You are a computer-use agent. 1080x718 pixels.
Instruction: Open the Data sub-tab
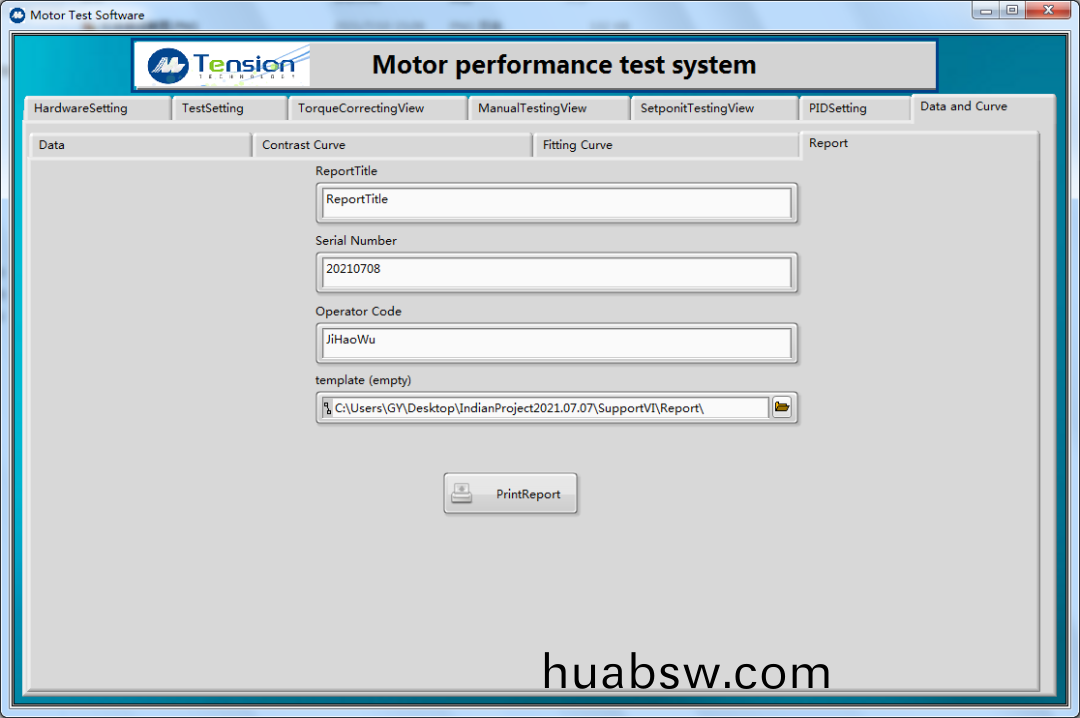pos(52,145)
